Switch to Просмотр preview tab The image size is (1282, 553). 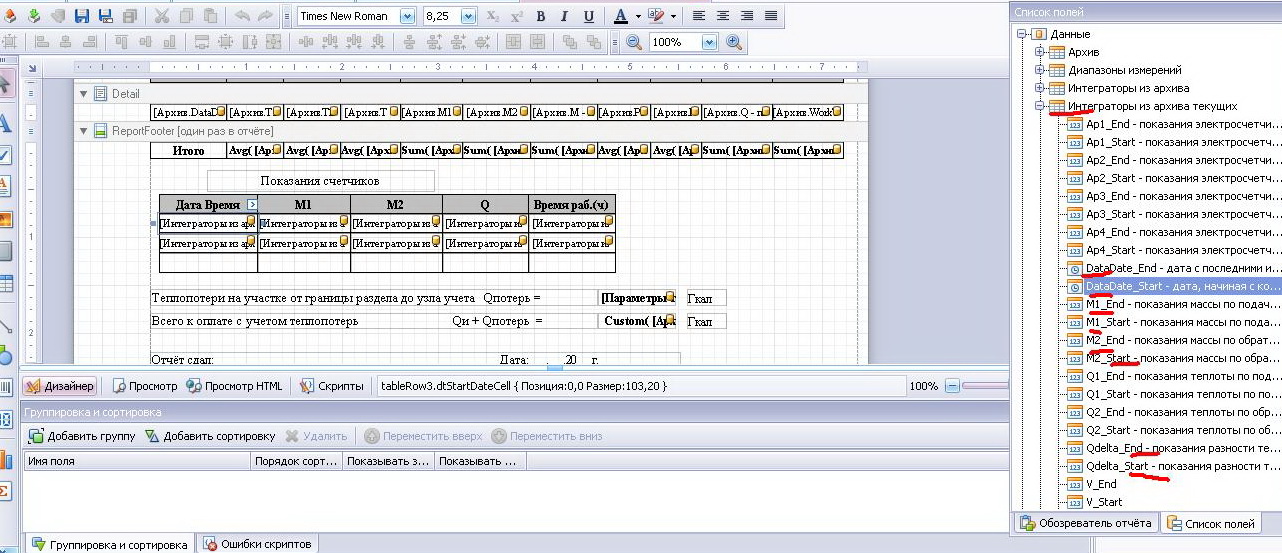[145, 386]
